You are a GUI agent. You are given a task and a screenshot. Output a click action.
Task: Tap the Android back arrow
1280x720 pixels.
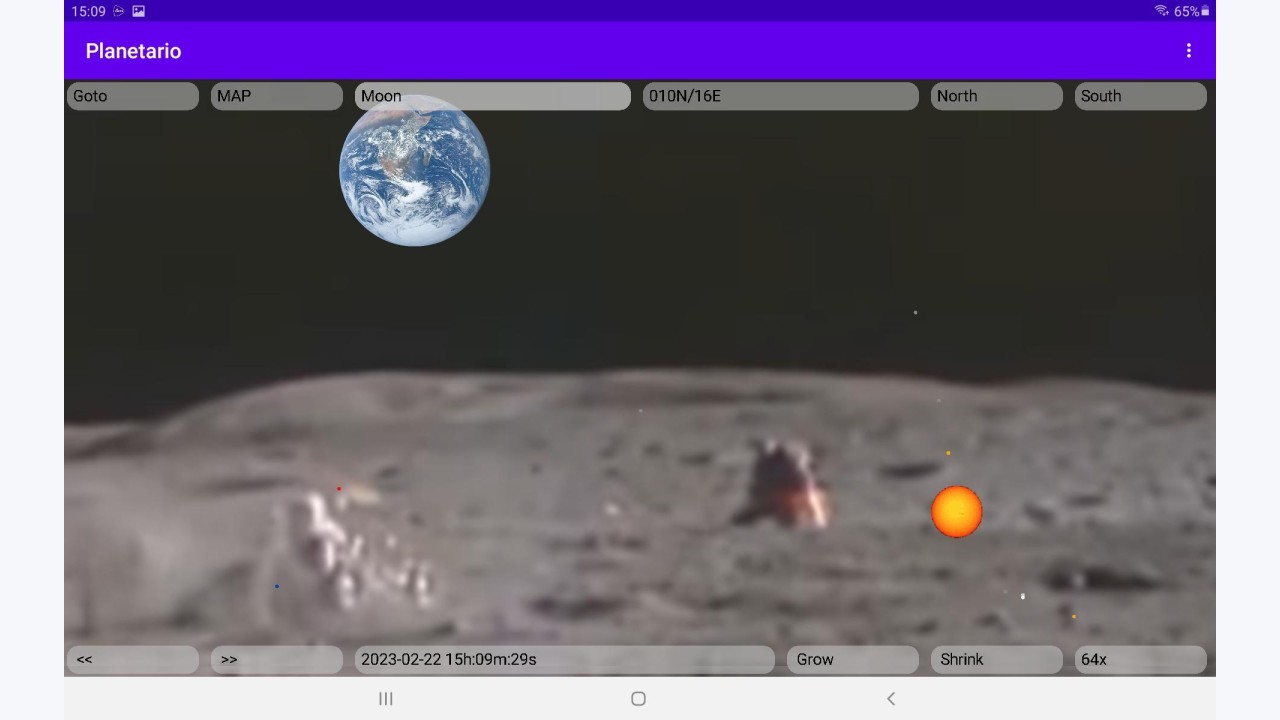coord(891,699)
